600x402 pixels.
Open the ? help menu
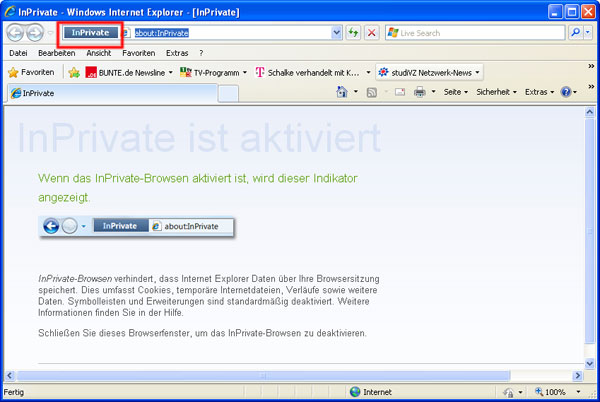[201, 53]
